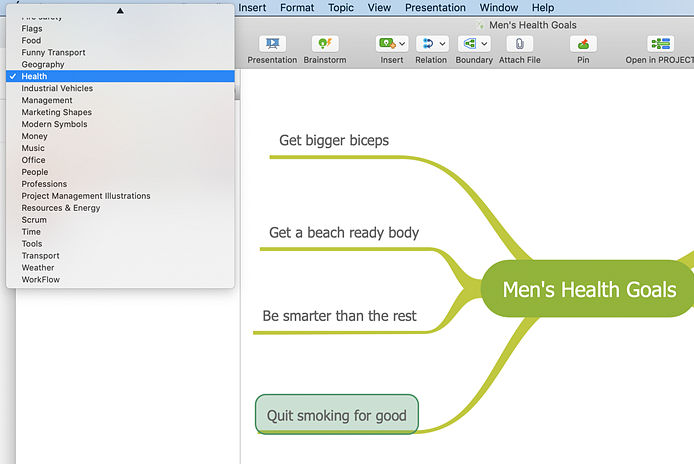Select the Get bigger biceps topic
Viewport: 694px width, 464px height.
tap(334, 140)
